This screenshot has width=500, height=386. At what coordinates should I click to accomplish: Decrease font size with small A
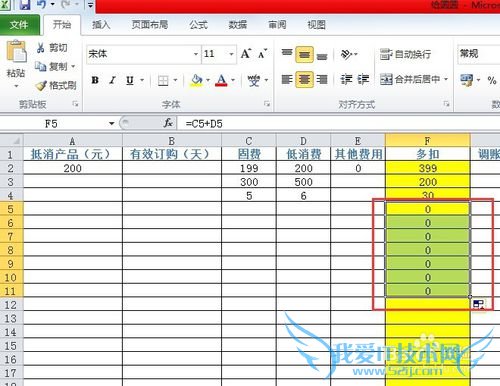263,54
